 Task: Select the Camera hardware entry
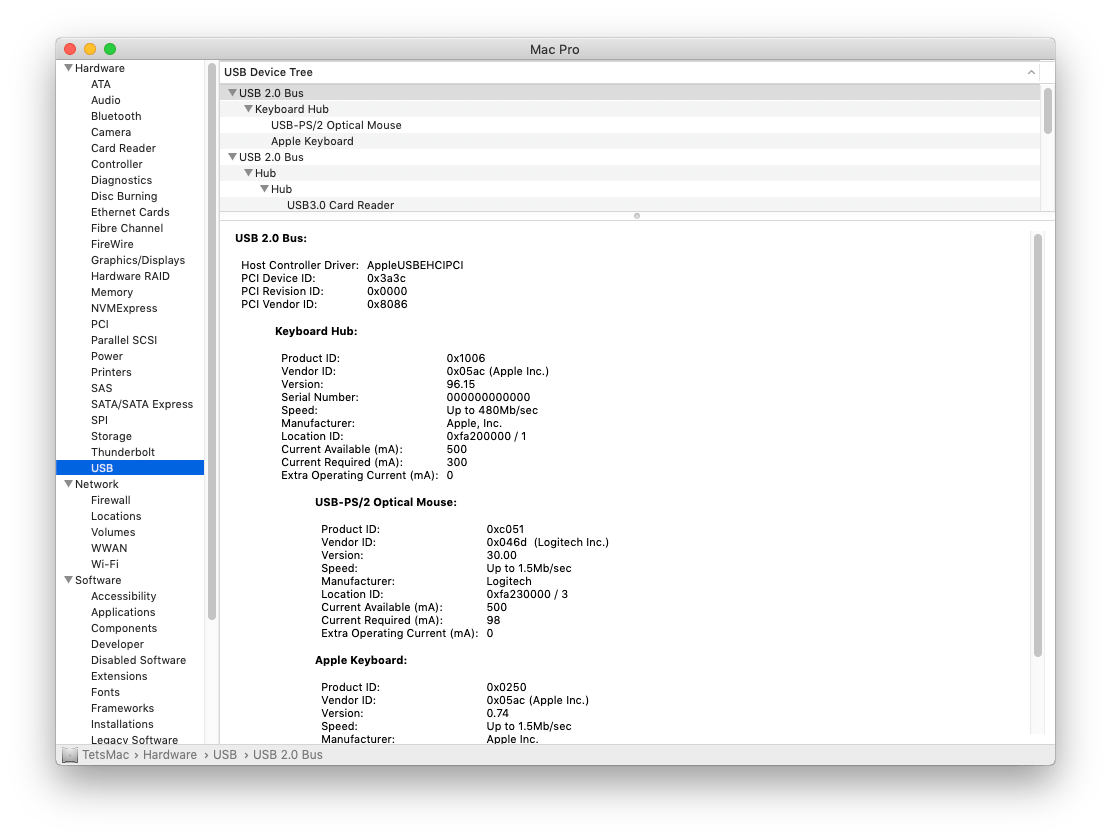click(110, 132)
